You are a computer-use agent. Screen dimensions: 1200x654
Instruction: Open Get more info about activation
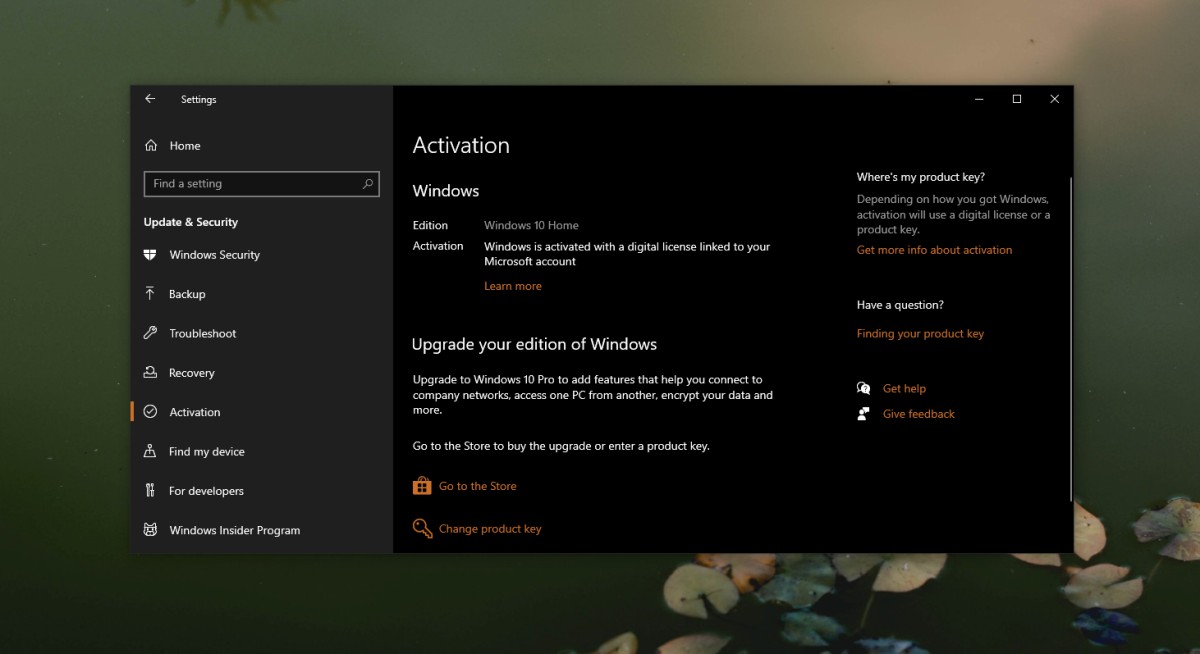coord(934,250)
